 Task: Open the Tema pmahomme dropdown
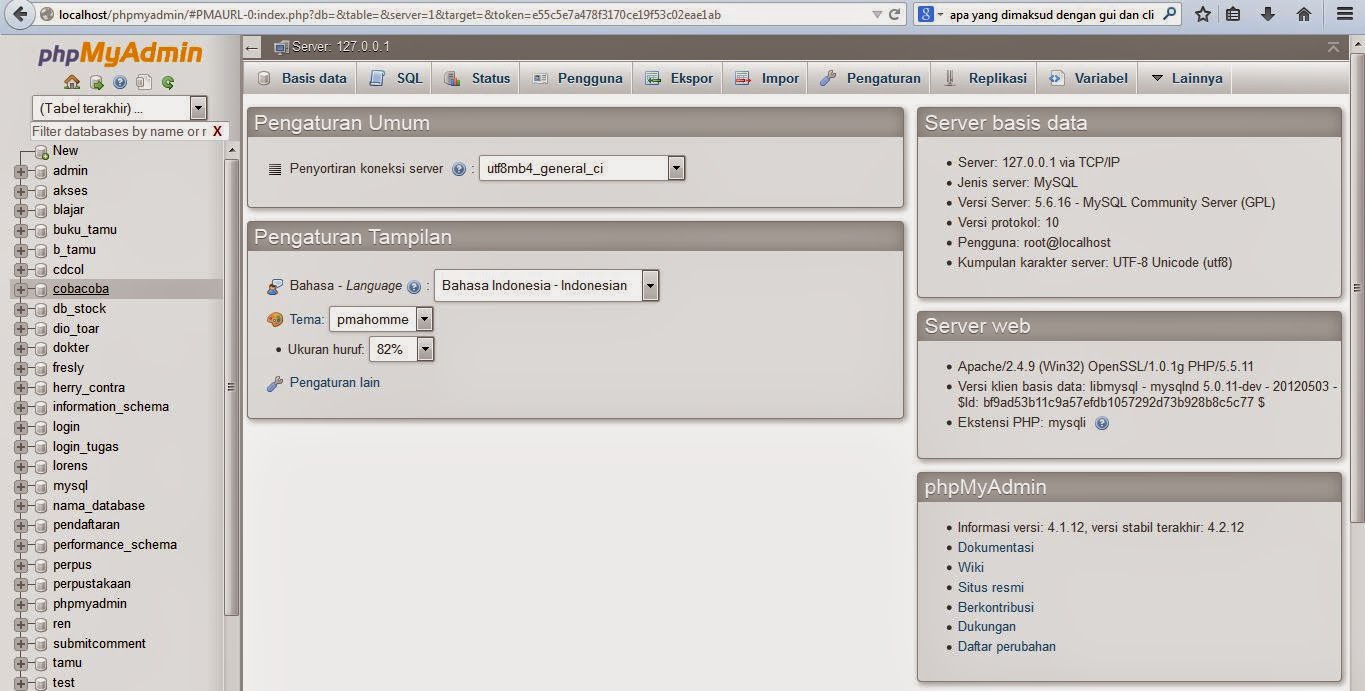coord(380,319)
